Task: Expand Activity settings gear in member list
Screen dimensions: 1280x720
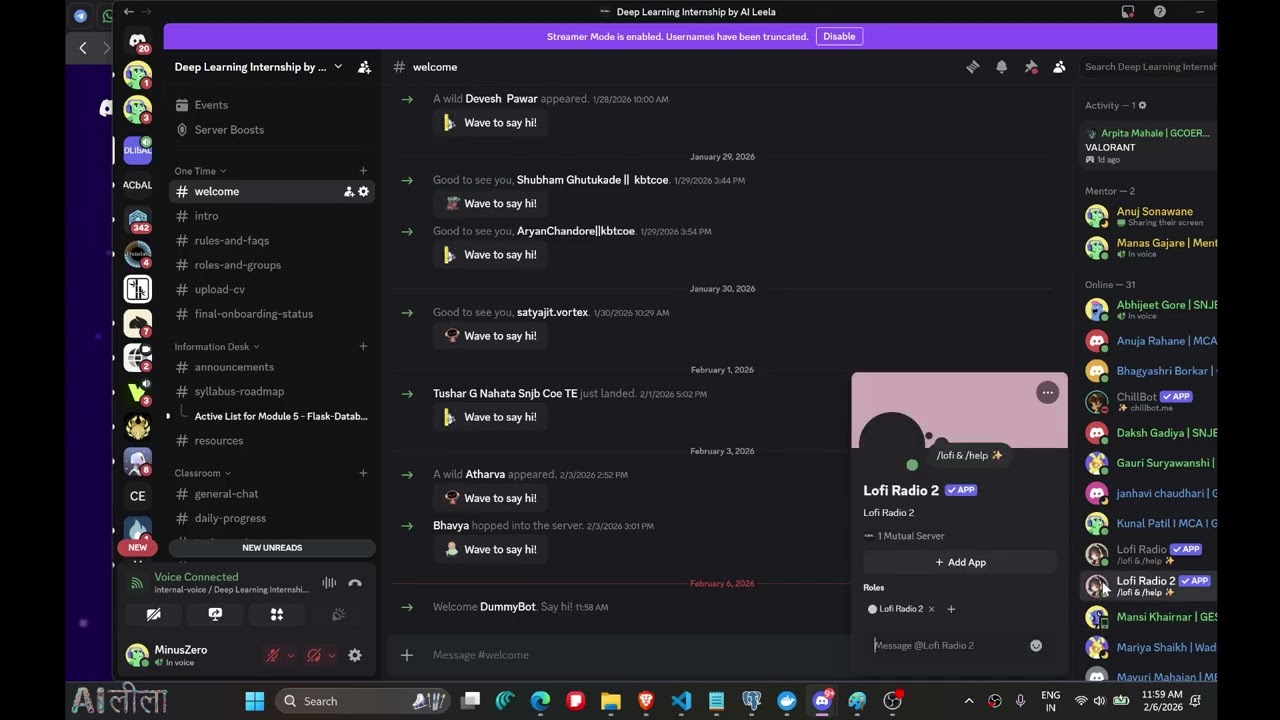Action: tap(1142, 105)
